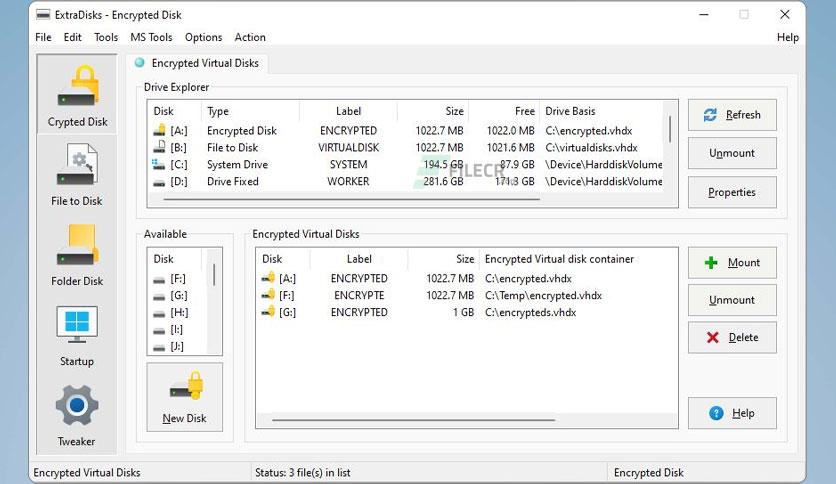Click 'C:\Temp\encrypted.vhdx' container path
The height and width of the screenshot is (484, 836).
coord(543,295)
